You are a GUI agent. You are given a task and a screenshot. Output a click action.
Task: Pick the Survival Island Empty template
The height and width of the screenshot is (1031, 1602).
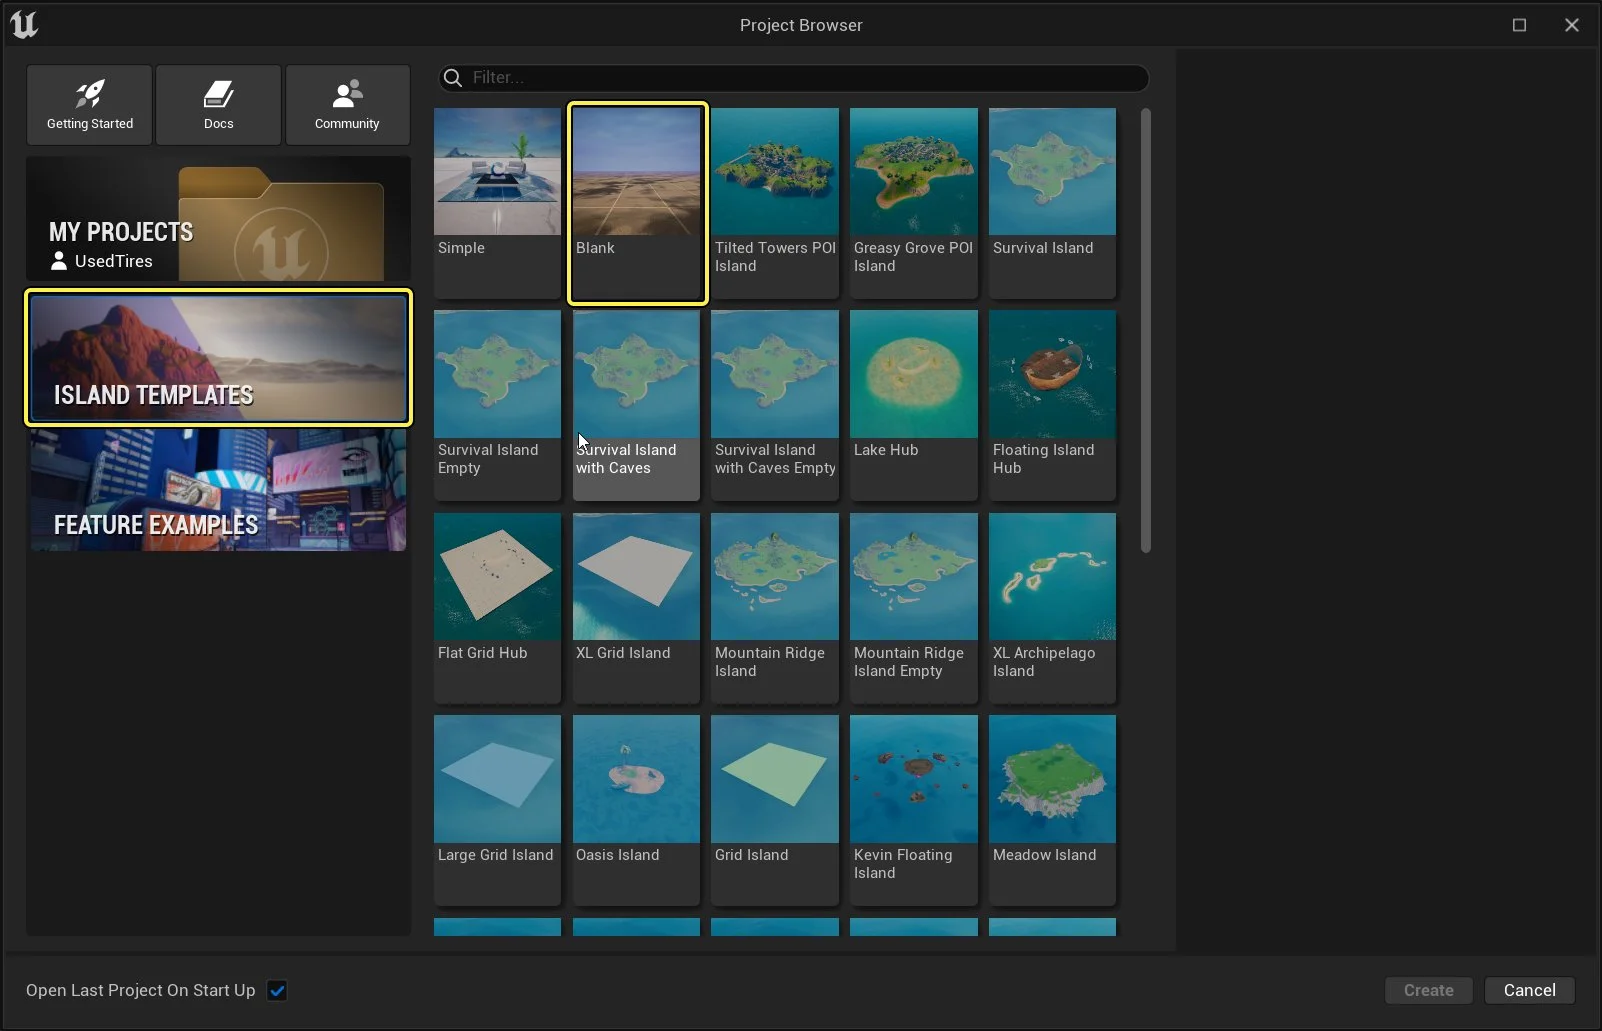(497, 405)
